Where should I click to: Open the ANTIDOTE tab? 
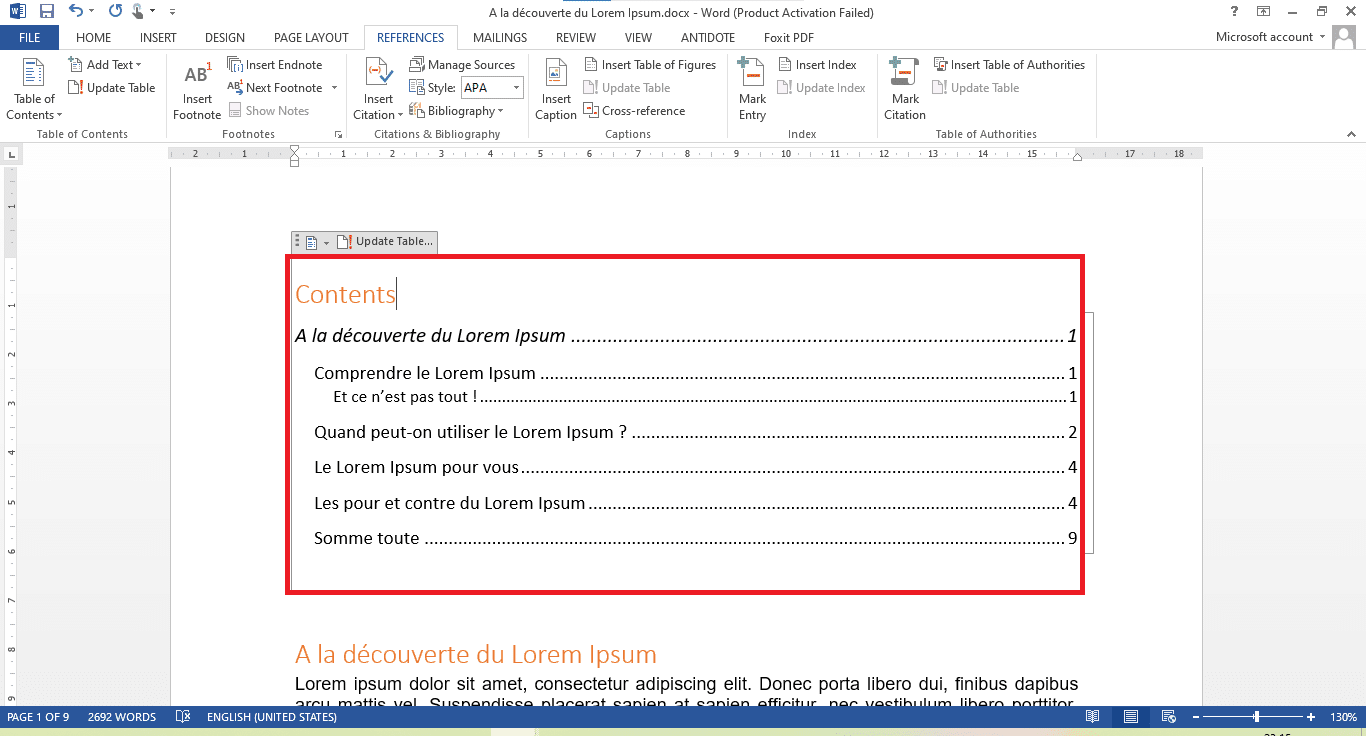[707, 38]
